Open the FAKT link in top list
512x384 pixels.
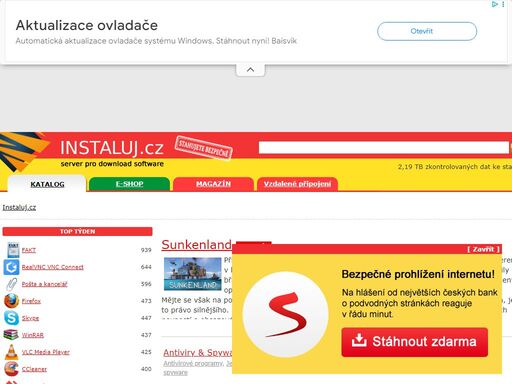click(x=29, y=250)
